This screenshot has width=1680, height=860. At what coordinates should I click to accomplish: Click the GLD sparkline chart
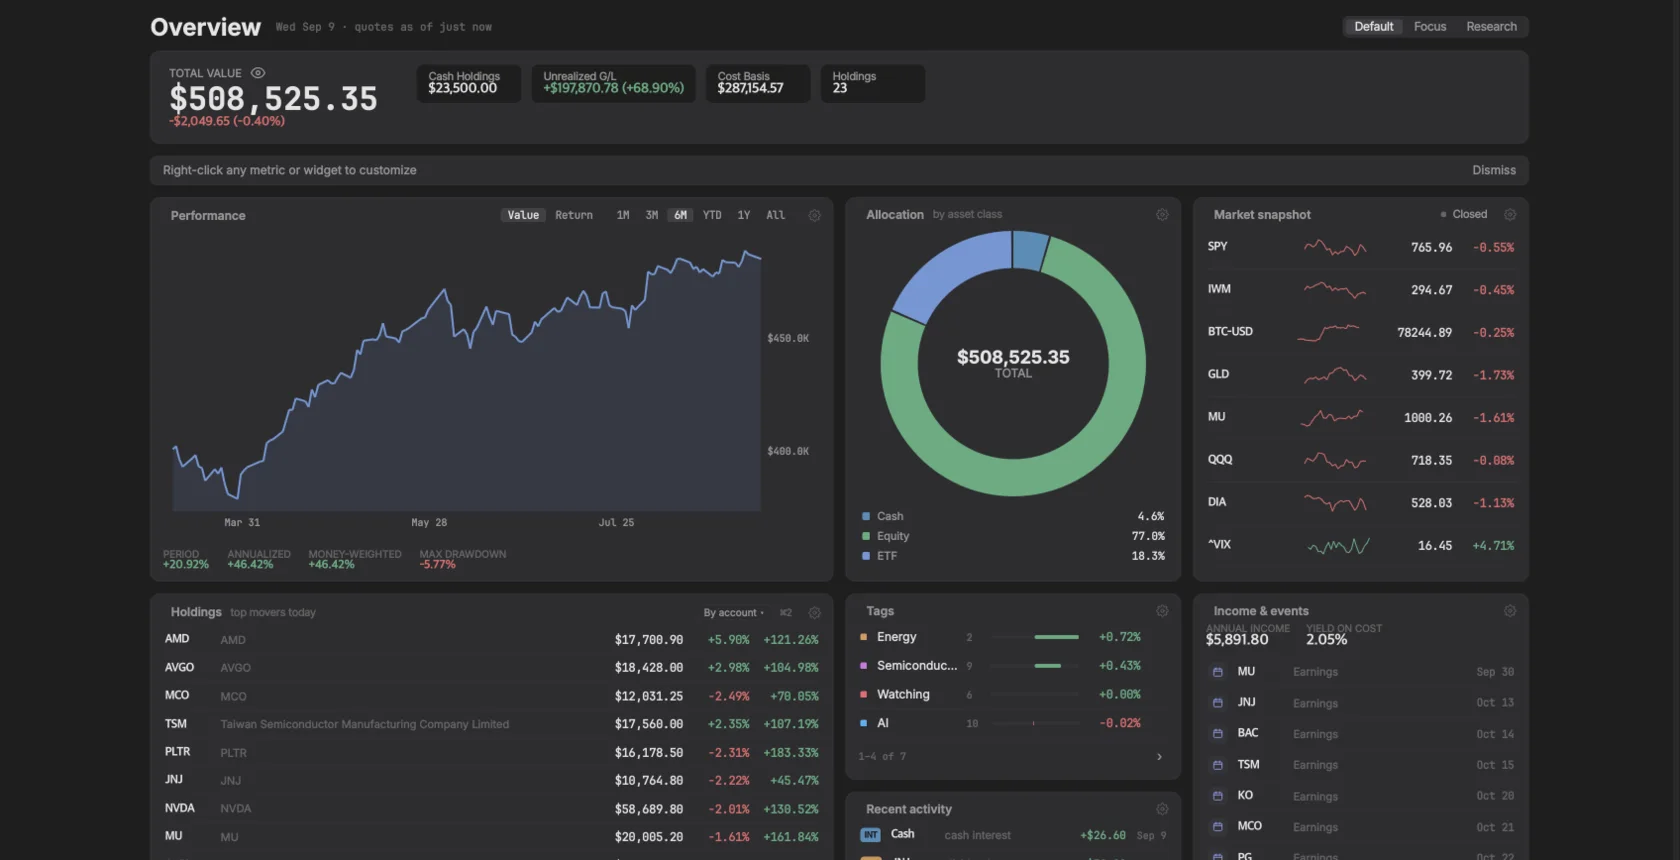click(1335, 375)
